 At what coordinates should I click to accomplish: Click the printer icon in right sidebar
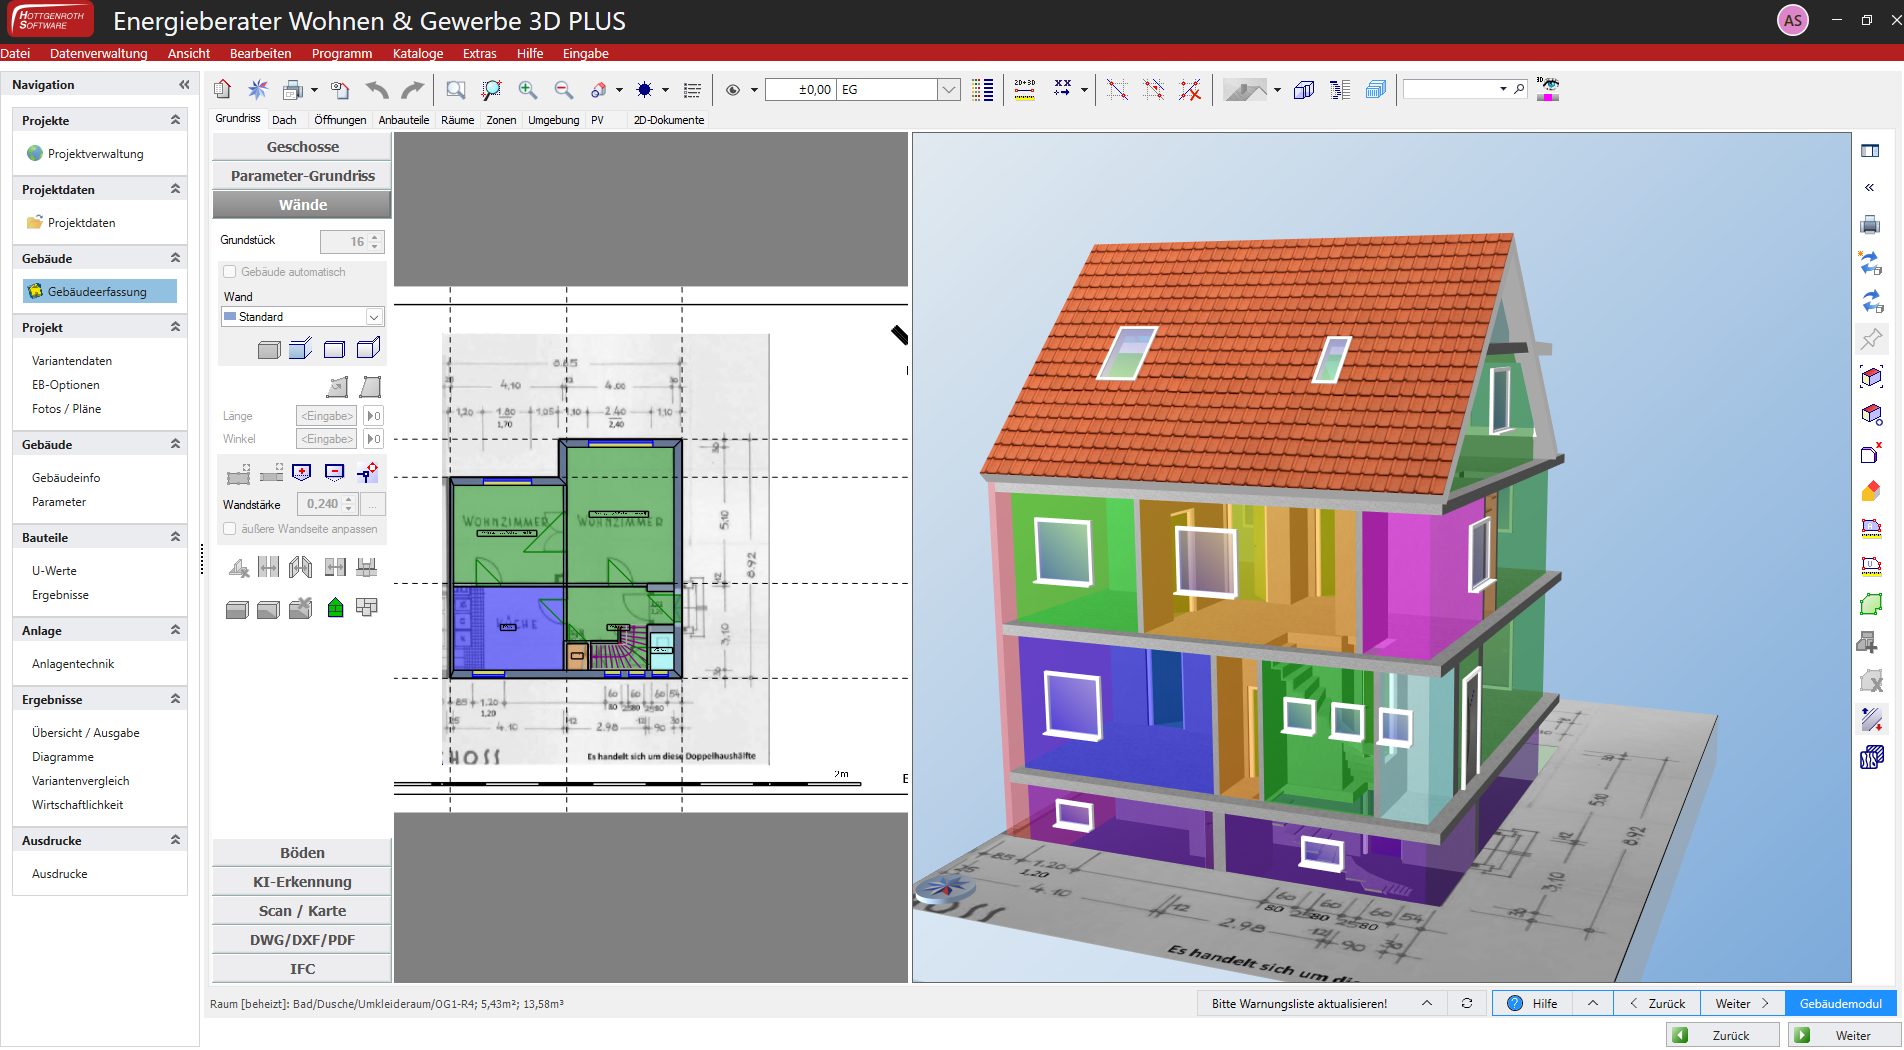tap(1870, 224)
